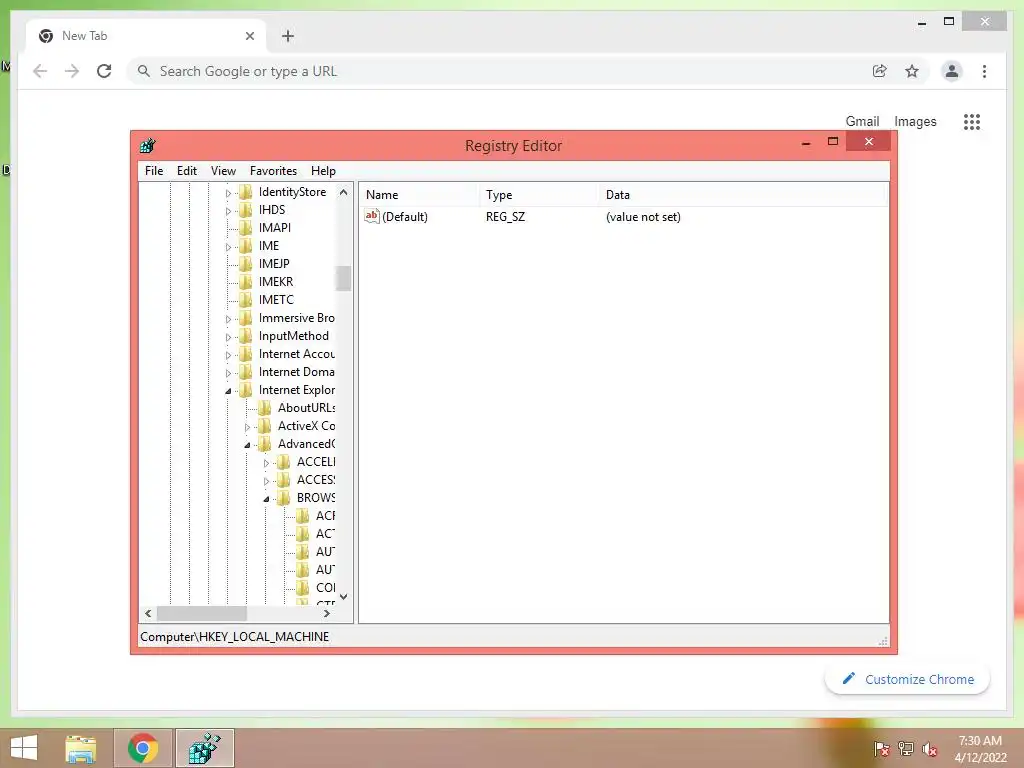Bookmark this tab with the star icon

tap(912, 71)
